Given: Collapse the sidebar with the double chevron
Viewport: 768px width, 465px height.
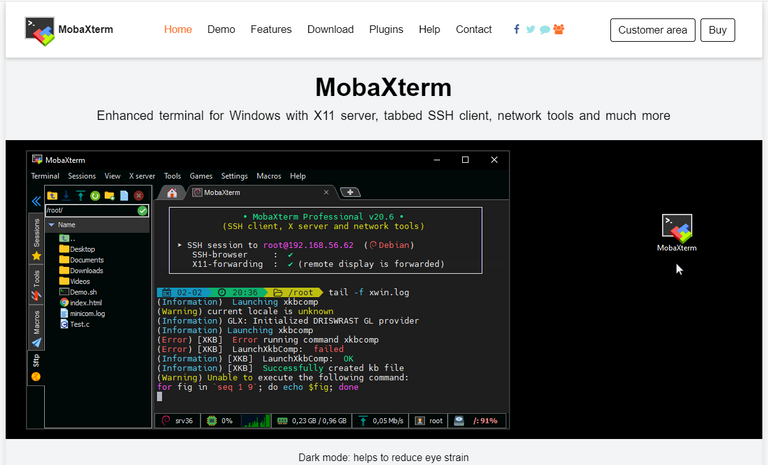Looking at the screenshot, I should [36, 201].
